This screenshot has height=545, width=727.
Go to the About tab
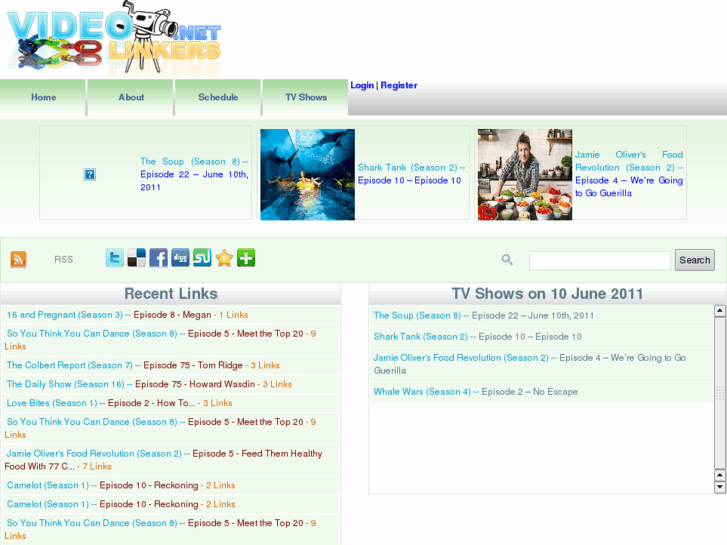[131, 97]
